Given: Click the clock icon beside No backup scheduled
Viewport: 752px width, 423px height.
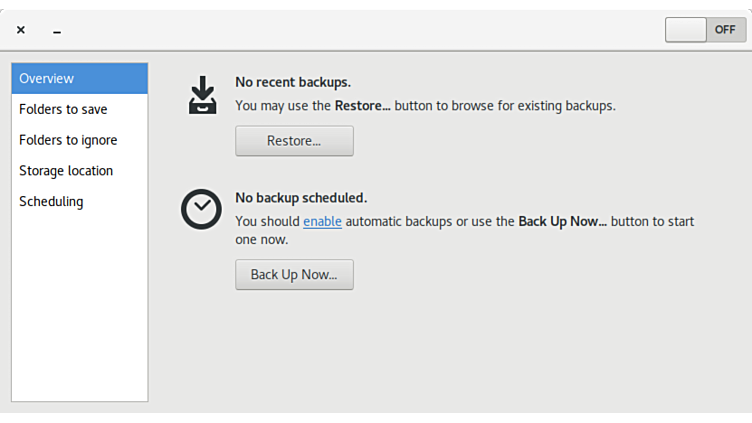Looking at the screenshot, I should pos(201,209).
